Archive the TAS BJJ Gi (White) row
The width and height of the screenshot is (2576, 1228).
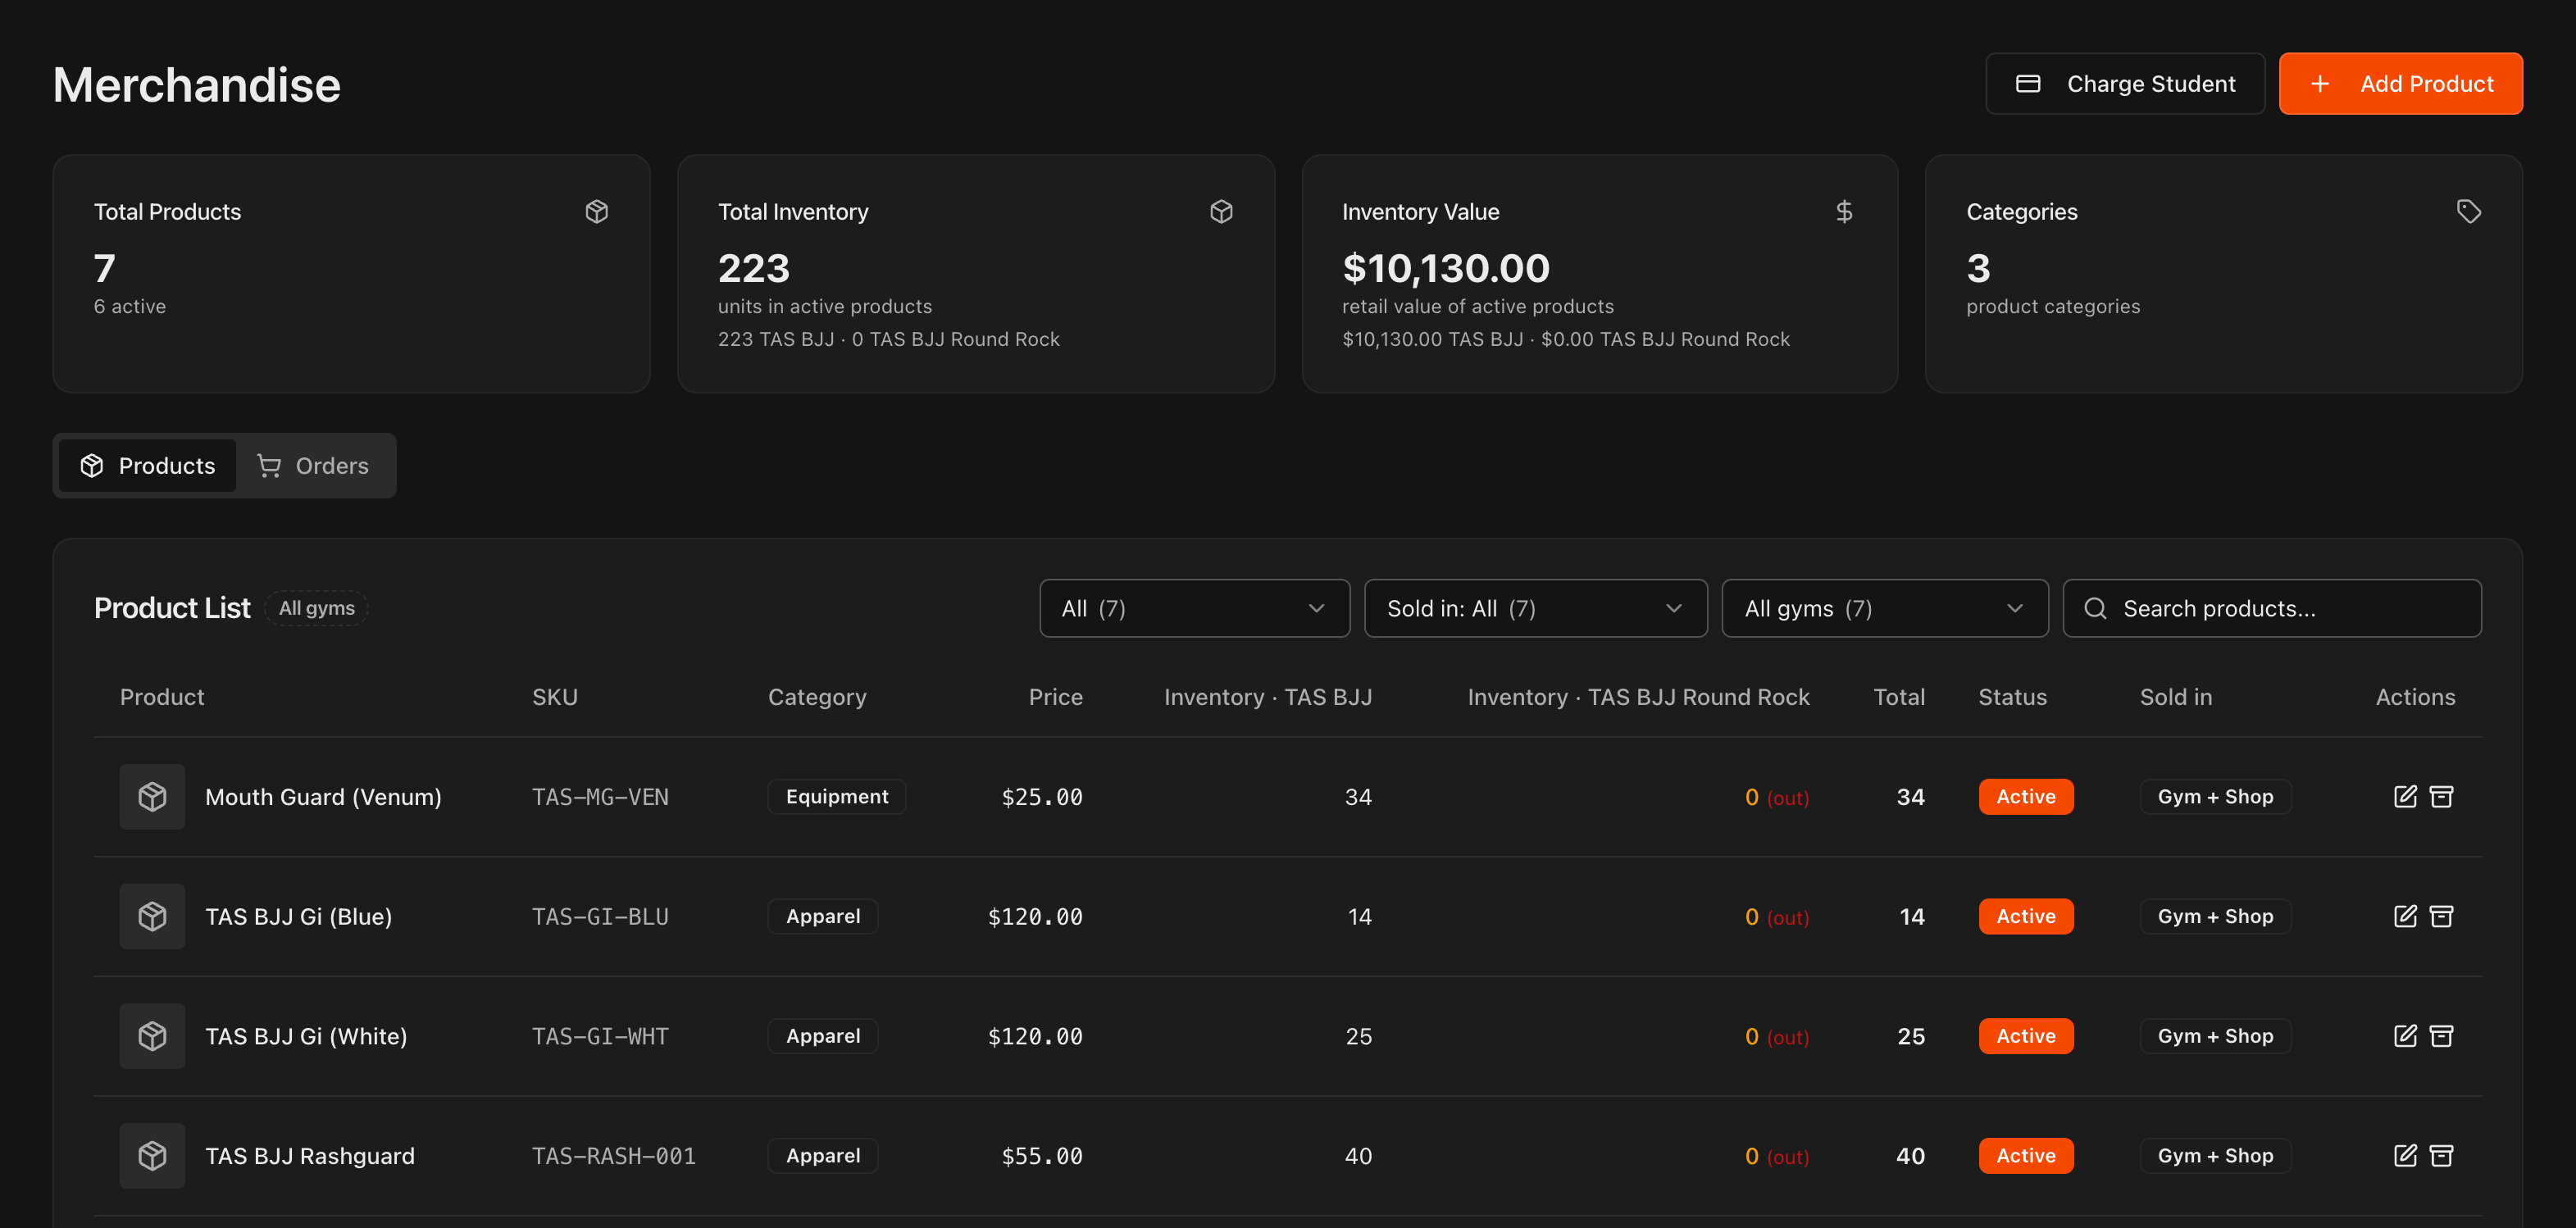point(2441,1035)
